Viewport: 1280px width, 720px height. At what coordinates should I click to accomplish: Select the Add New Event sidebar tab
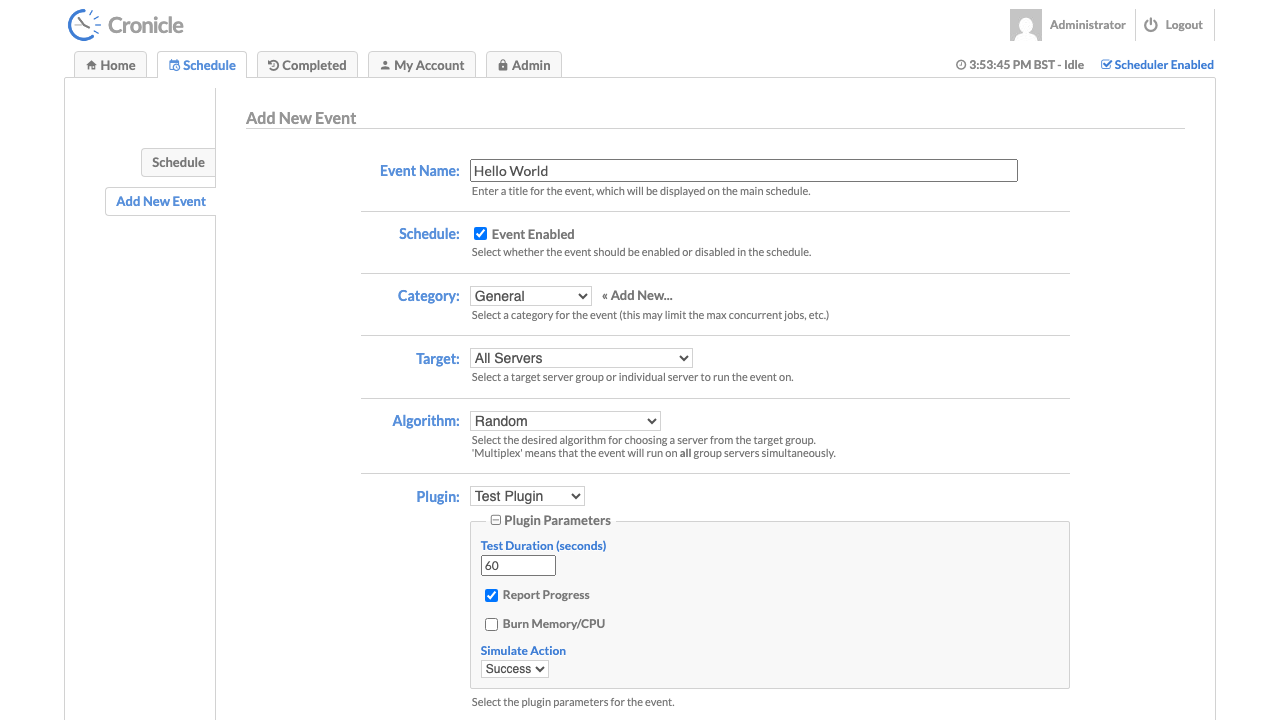161,201
